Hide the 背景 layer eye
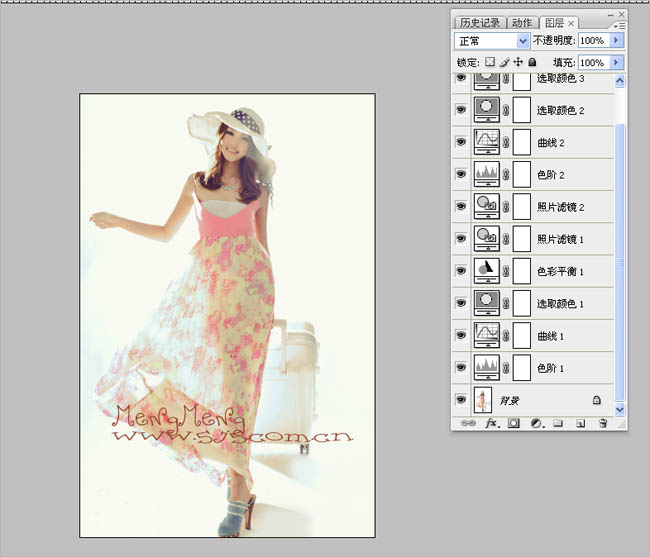Screen dimensions: 650x557 coord(461,400)
